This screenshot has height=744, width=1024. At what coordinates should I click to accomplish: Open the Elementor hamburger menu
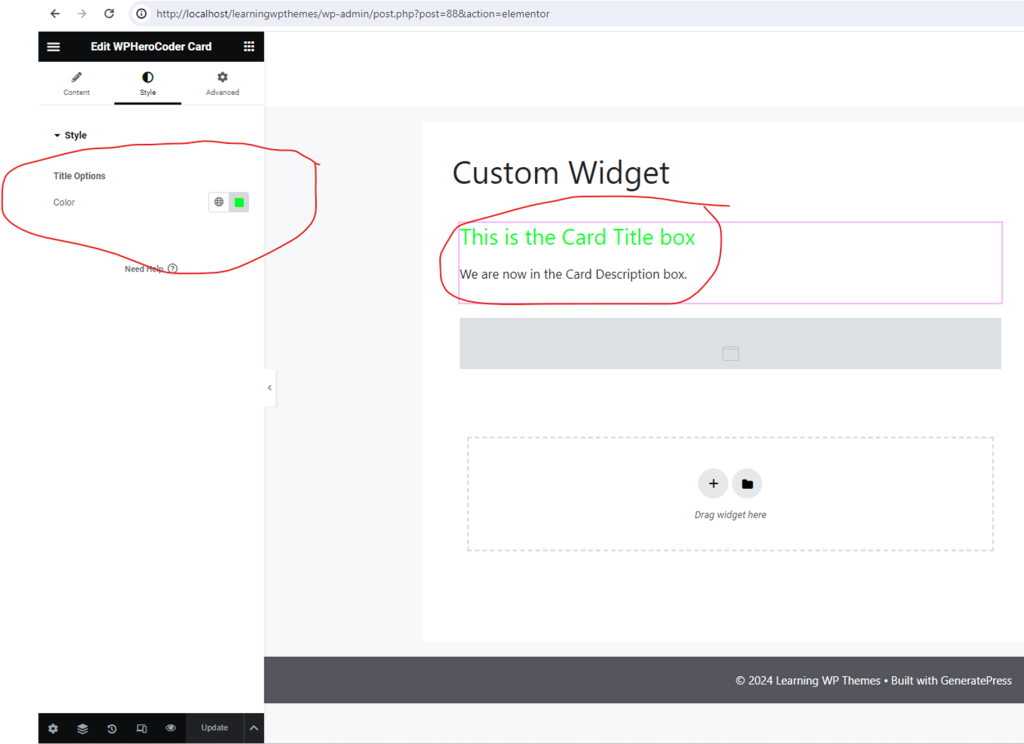tap(54, 47)
